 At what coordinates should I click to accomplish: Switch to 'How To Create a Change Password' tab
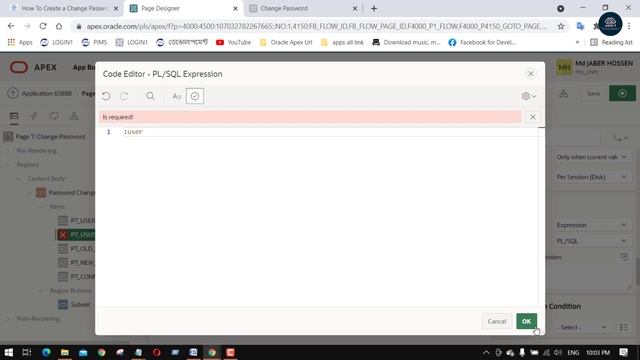64,8
